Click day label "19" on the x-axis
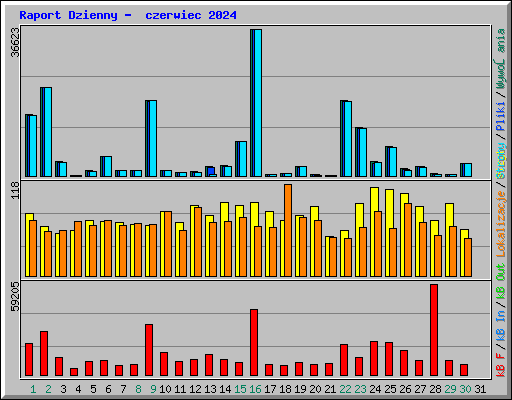Screen dimensions: 512x400 [x=300, y=389]
